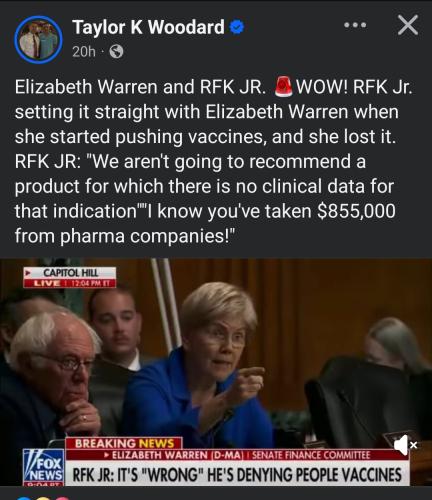Click the Breaking News banner

tap(124, 443)
